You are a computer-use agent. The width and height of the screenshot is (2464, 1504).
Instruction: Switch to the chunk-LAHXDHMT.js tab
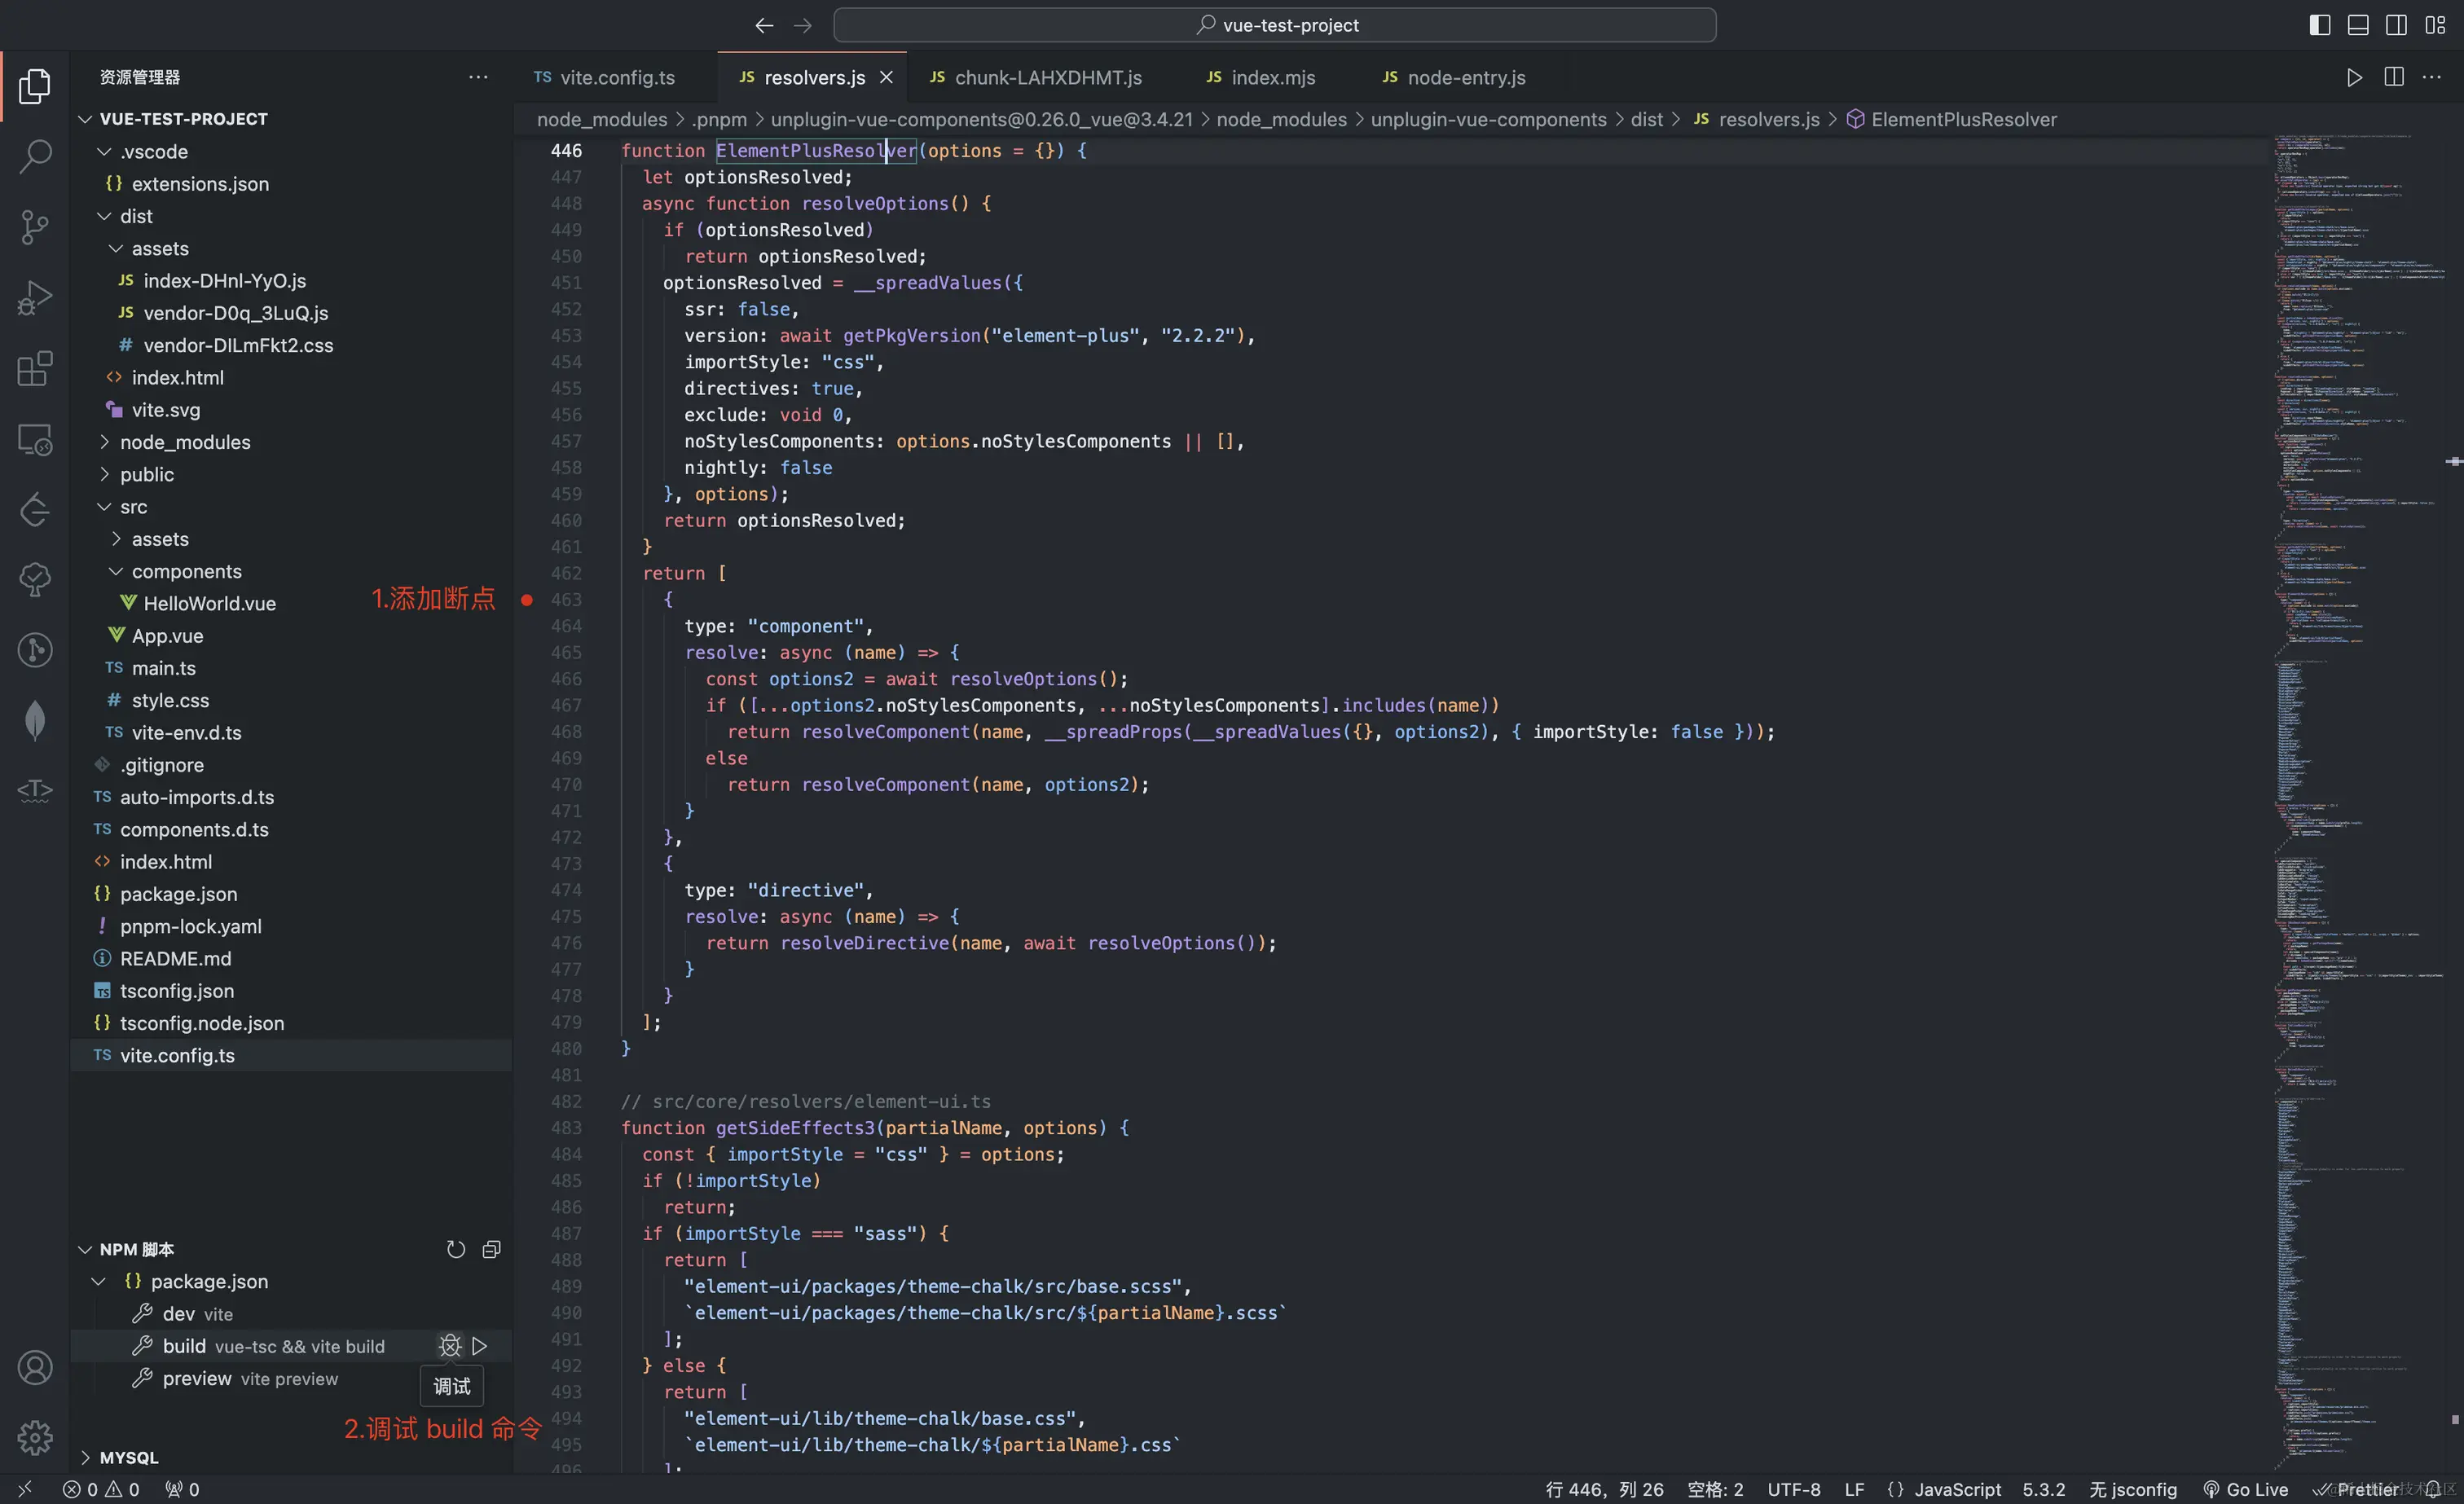(1046, 76)
